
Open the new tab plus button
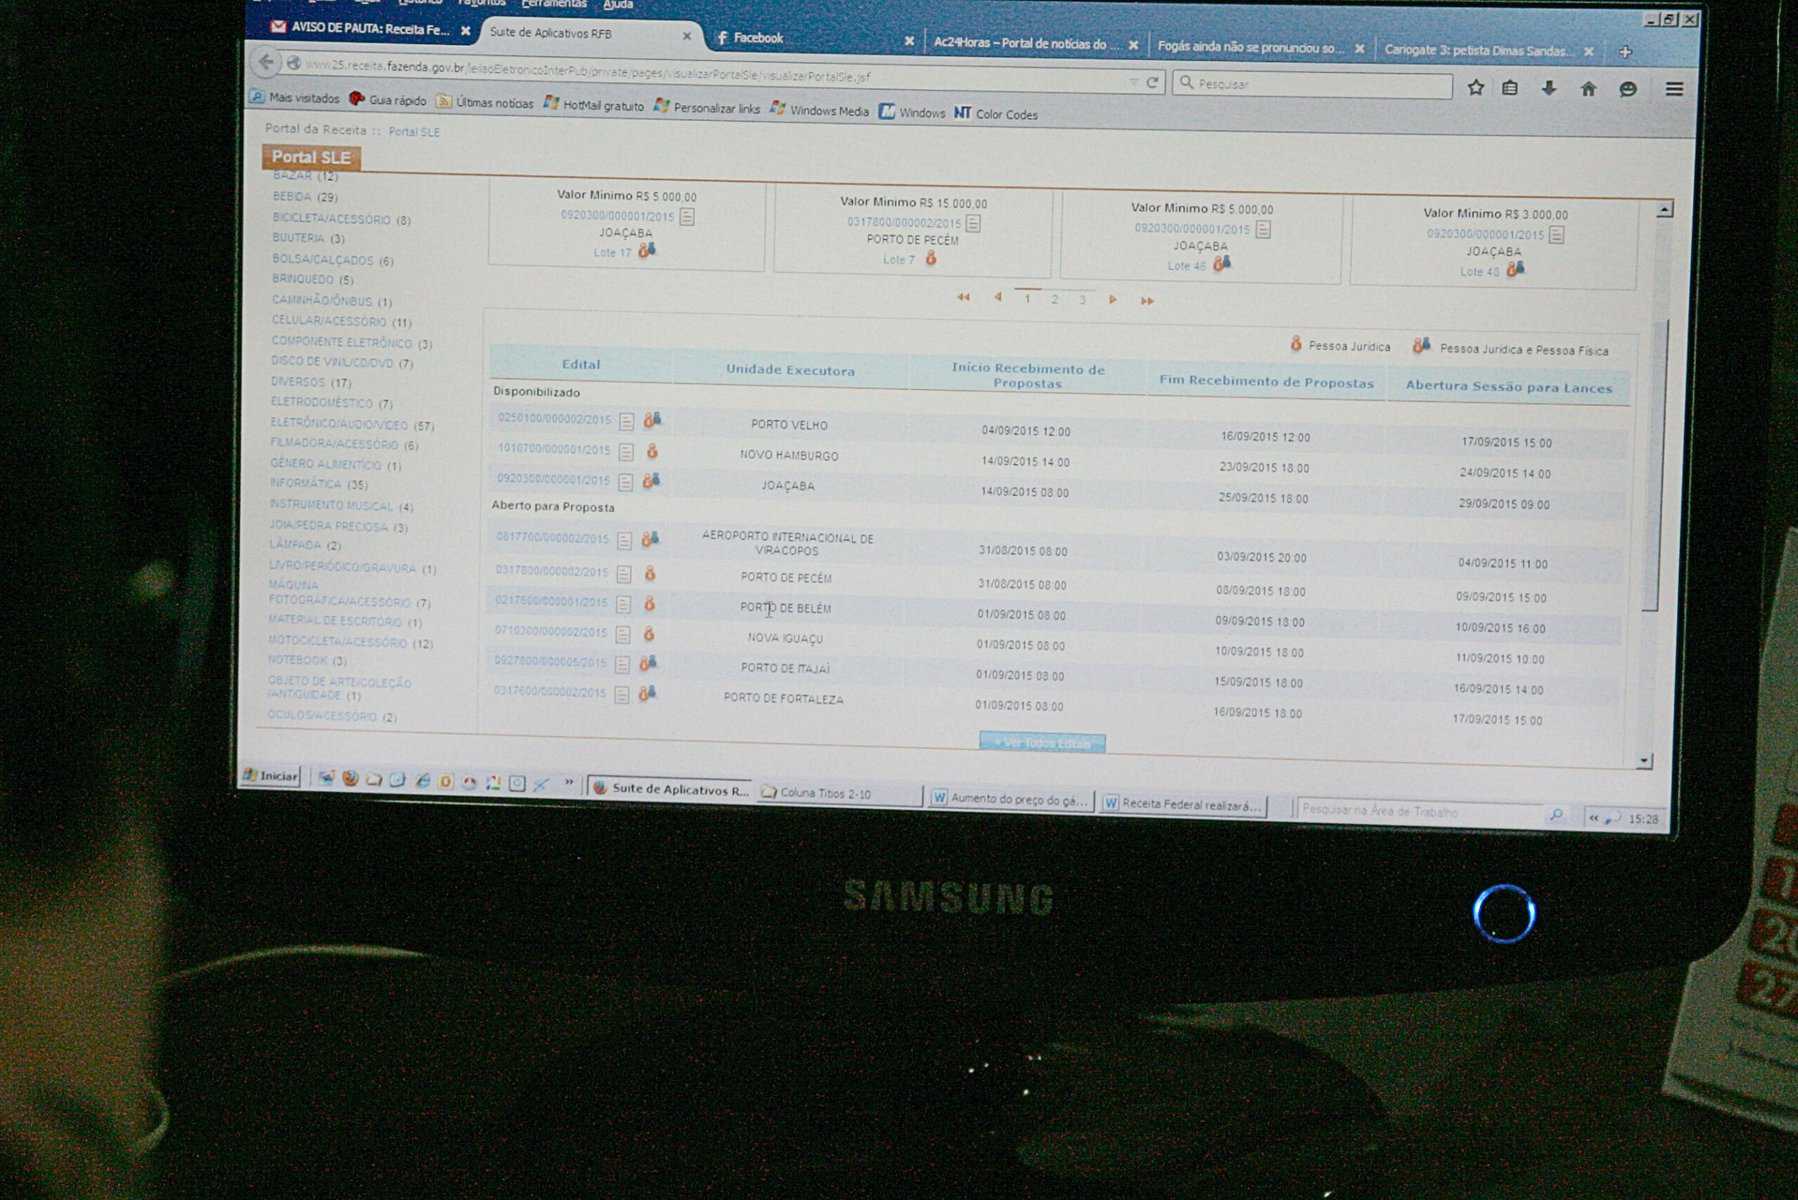(1625, 51)
